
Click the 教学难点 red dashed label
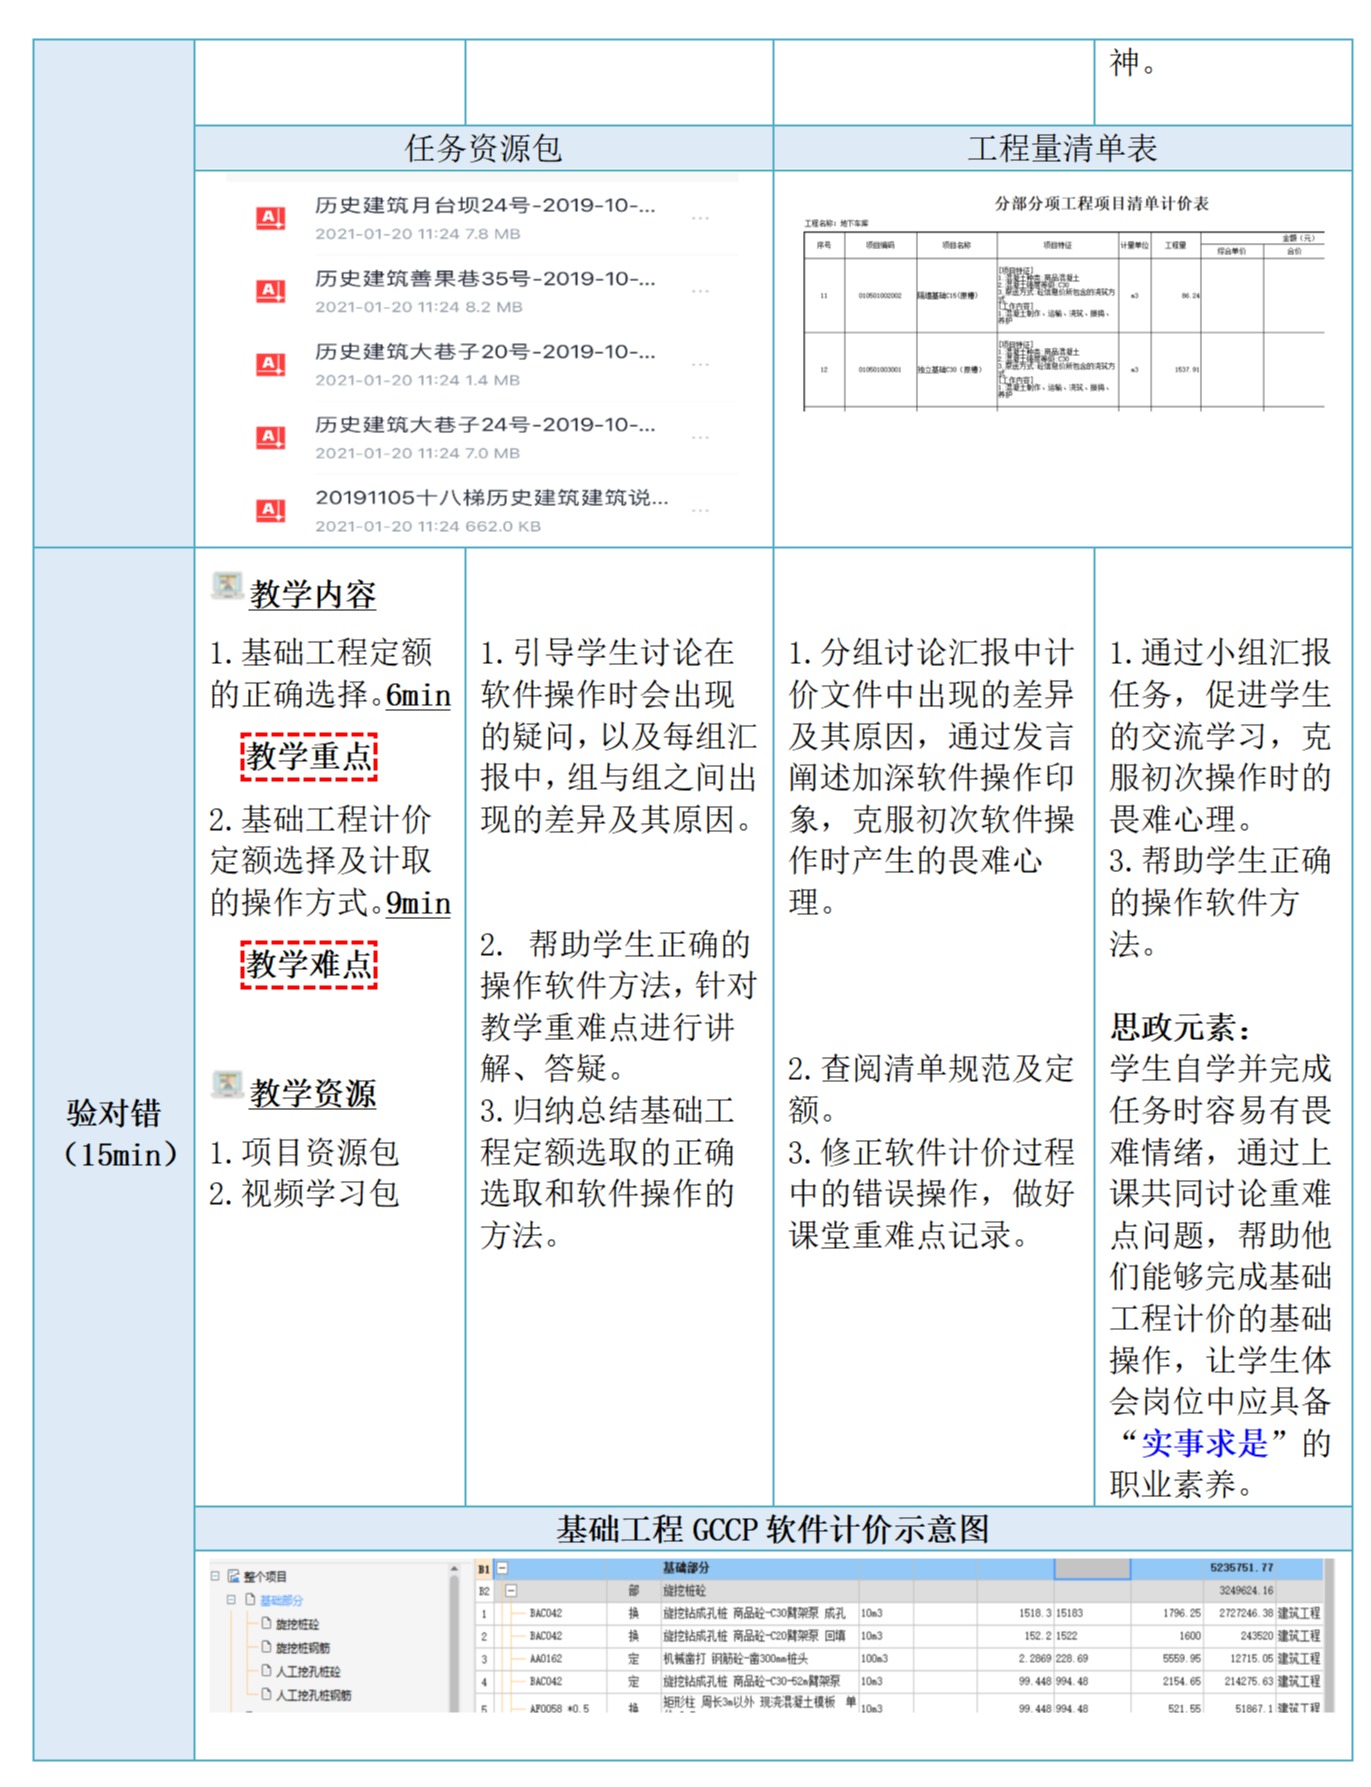click(309, 964)
